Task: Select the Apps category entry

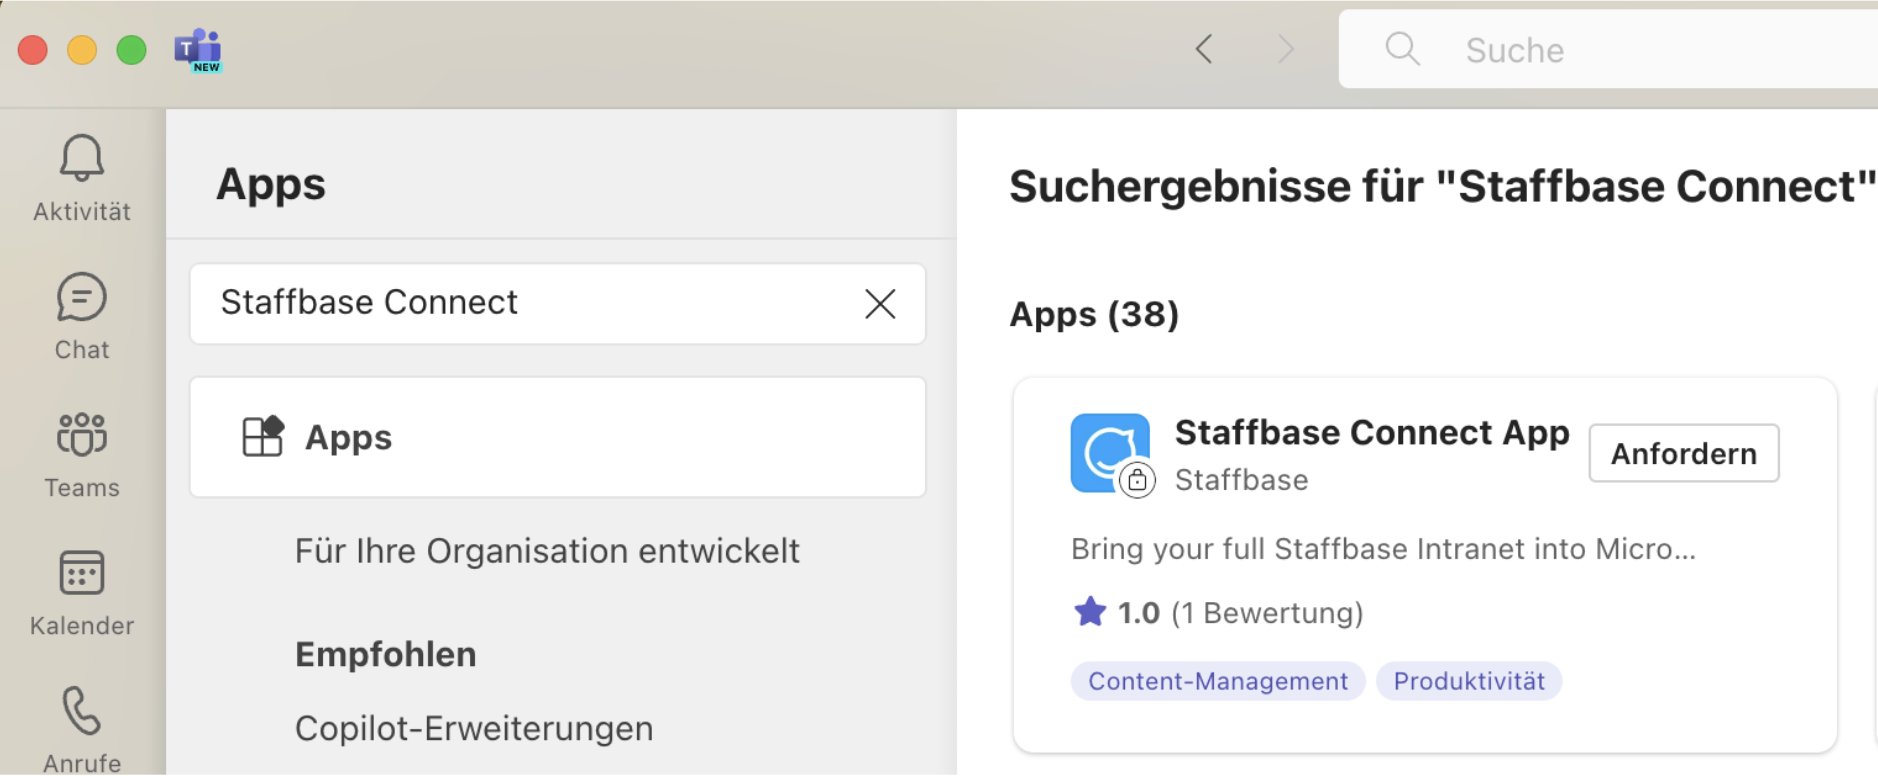Action: pos(558,437)
